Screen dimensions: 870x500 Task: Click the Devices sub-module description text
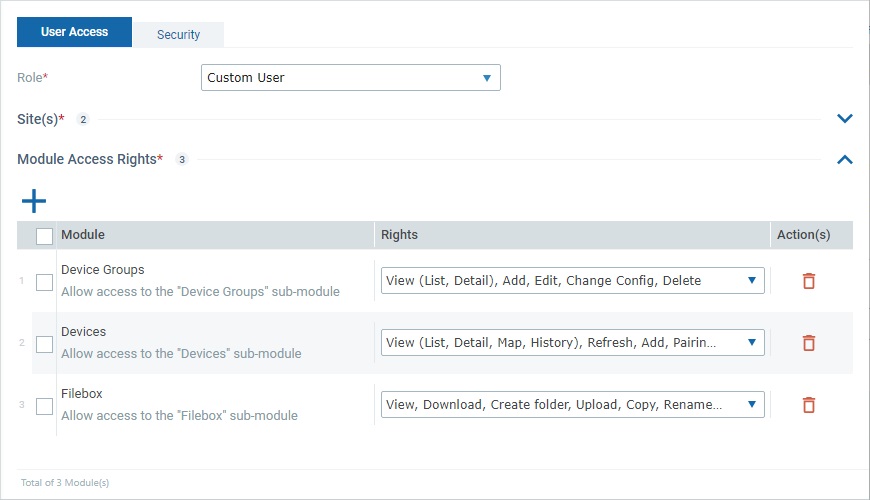pyautogui.click(x=181, y=354)
